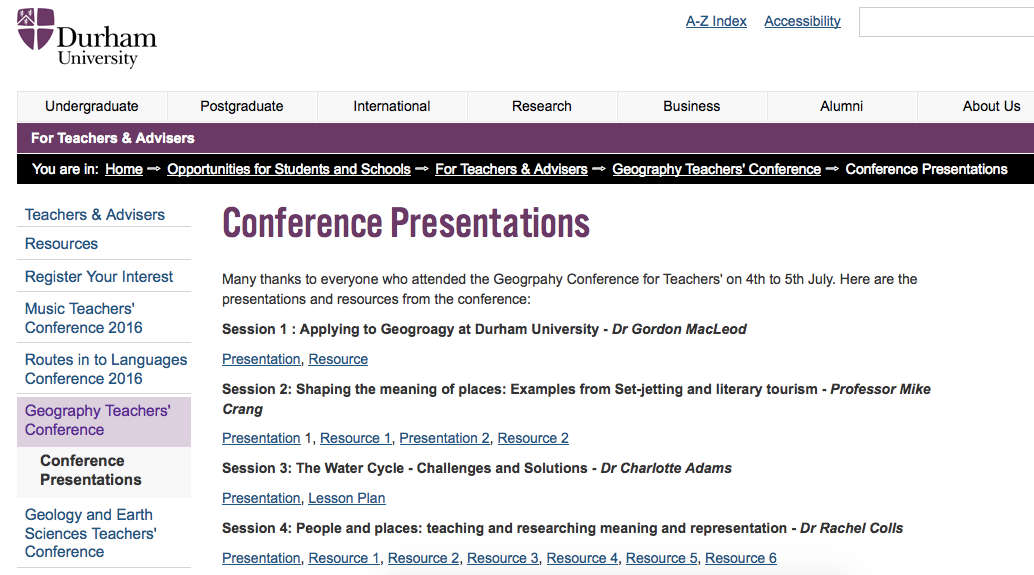This screenshot has height=575, width=1034.
Task: Select the International navigation tab
Action: (x=392, y=106)
